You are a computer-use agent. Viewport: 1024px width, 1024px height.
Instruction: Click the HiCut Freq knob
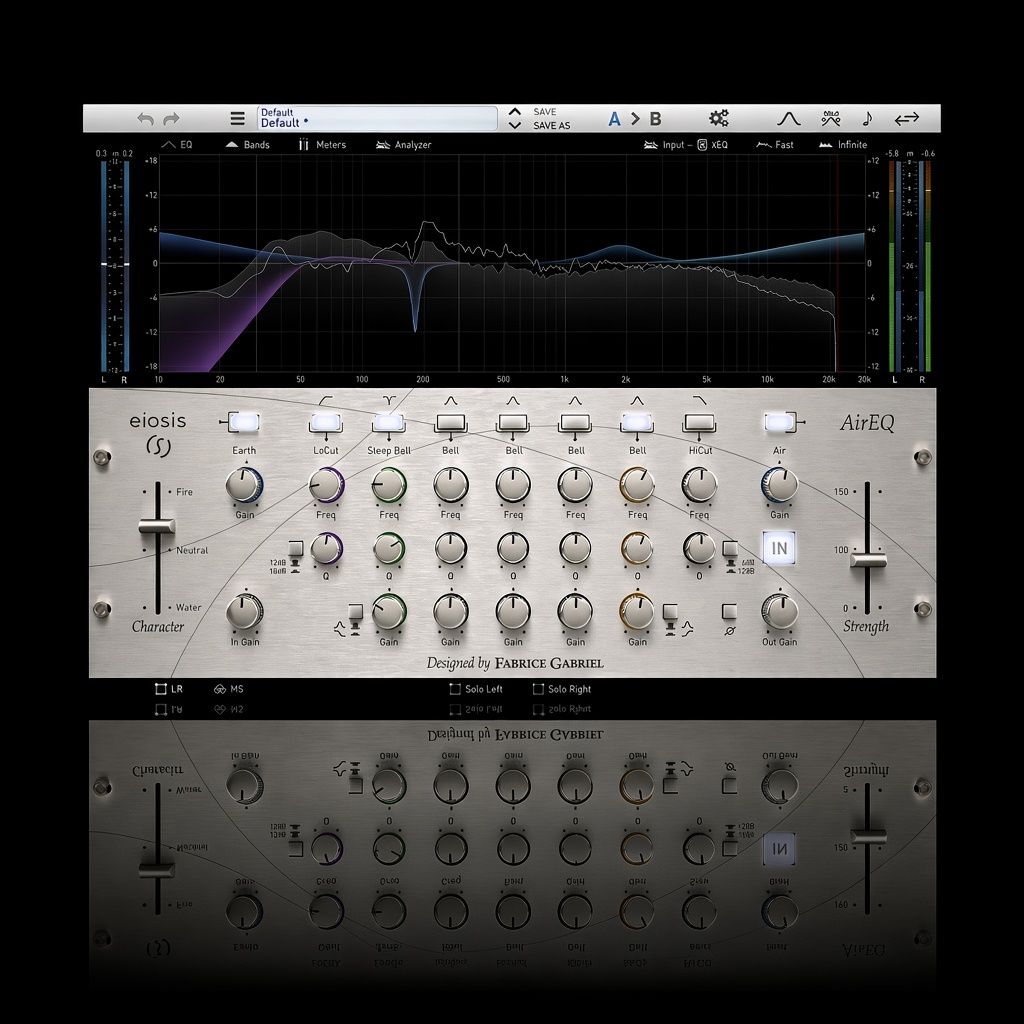699,485
